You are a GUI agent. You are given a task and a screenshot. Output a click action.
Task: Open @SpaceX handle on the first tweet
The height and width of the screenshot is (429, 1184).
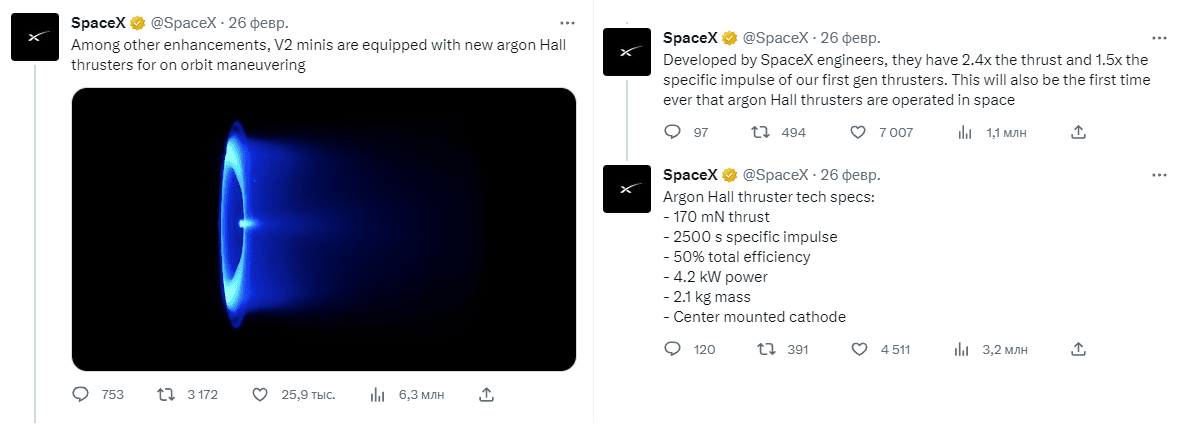point(186,22)
